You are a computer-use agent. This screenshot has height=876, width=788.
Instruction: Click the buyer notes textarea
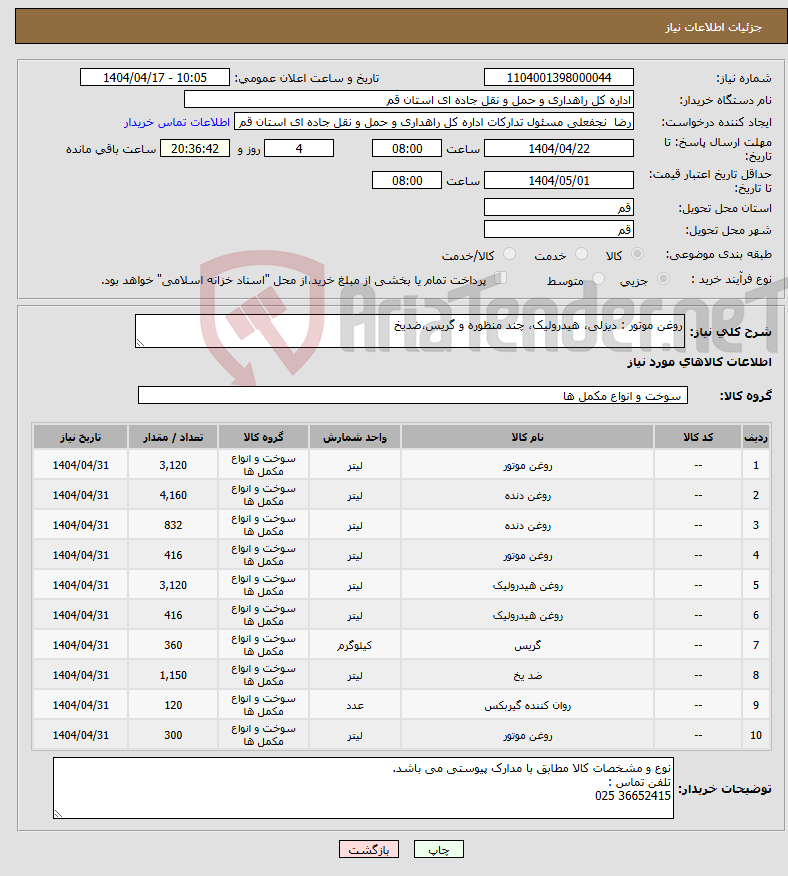pyautogui.click(x=363, y=788)
